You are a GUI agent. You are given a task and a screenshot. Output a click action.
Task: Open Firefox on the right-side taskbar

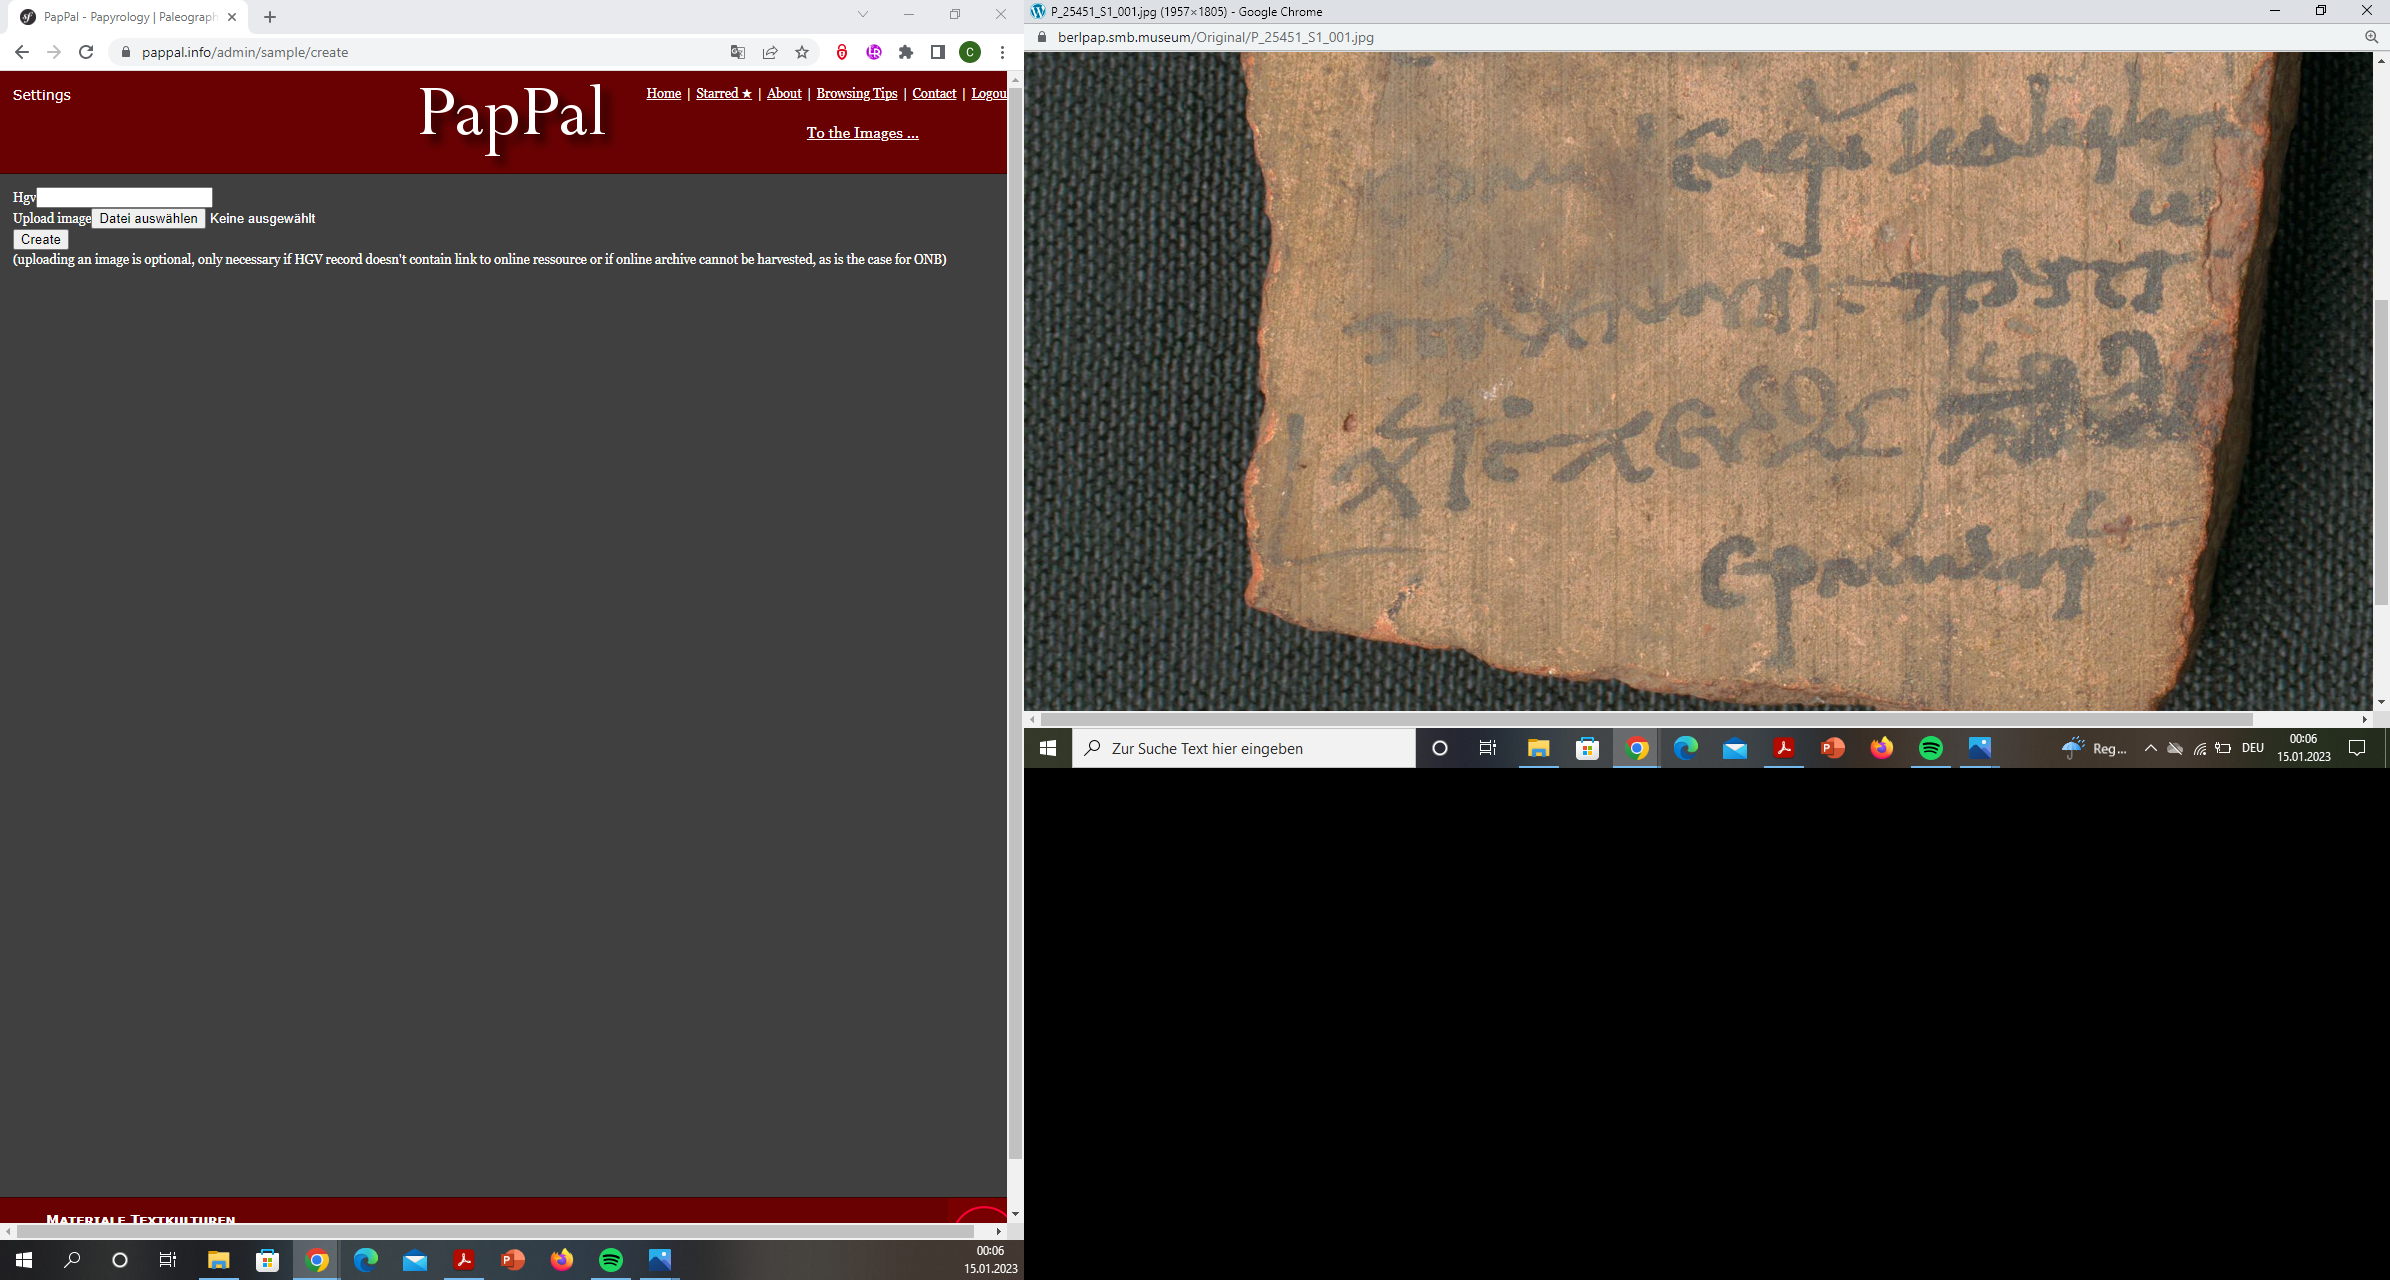pos(1882,748)
